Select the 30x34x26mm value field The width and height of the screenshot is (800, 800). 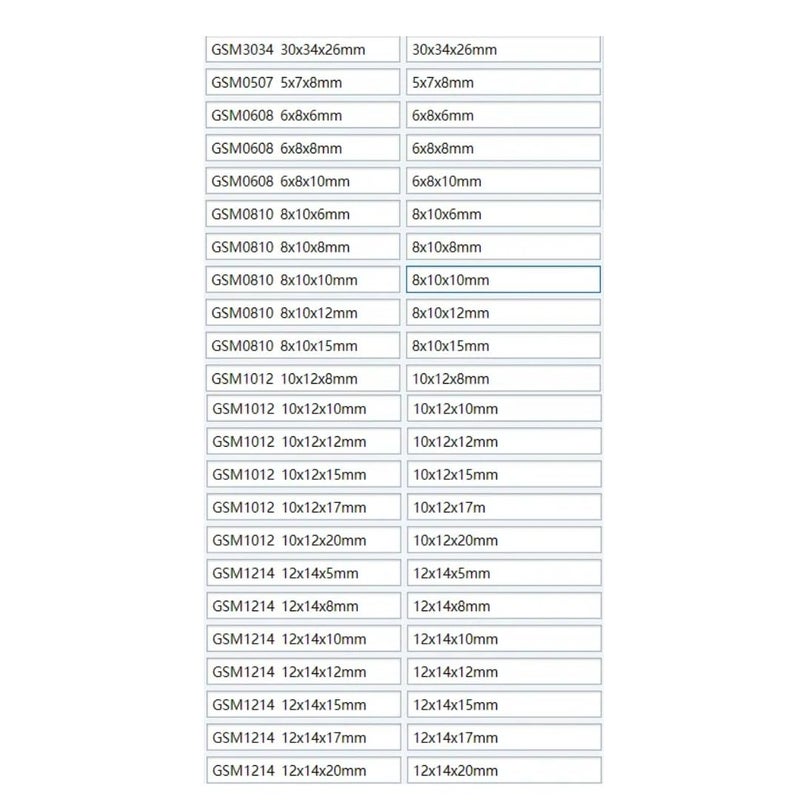(x=503, y=49)
